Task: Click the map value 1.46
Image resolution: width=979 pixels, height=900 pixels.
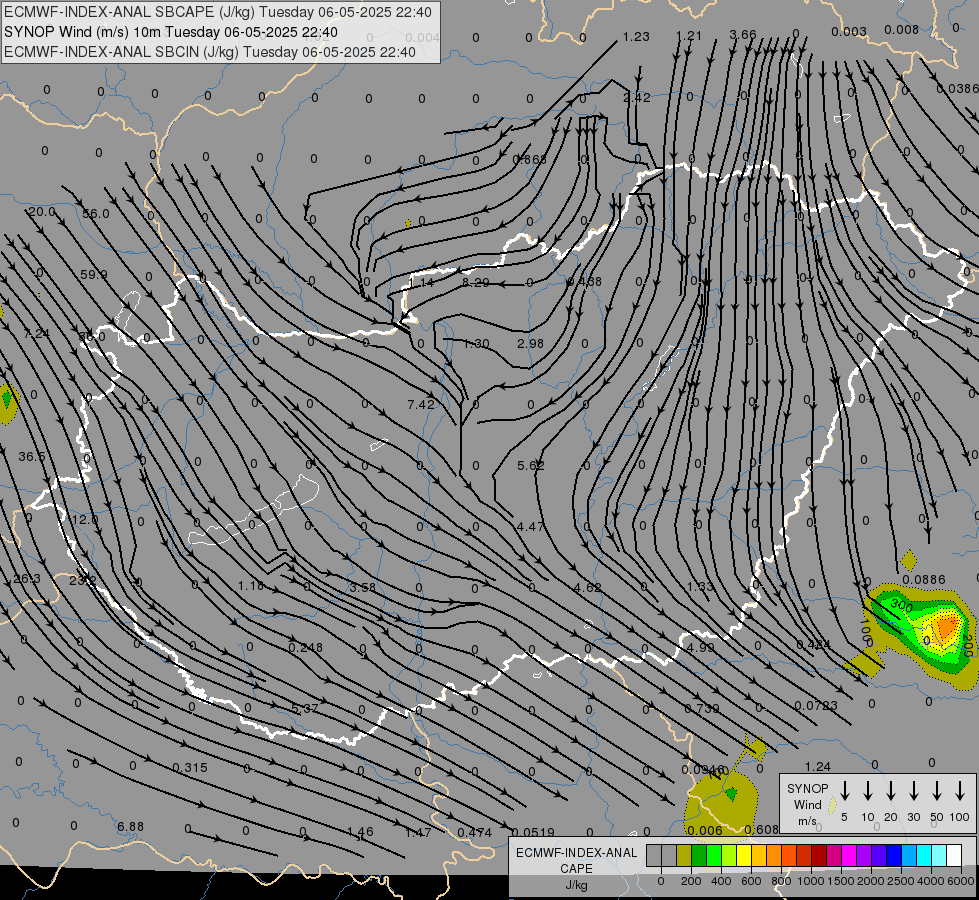Action: [360, 832]
